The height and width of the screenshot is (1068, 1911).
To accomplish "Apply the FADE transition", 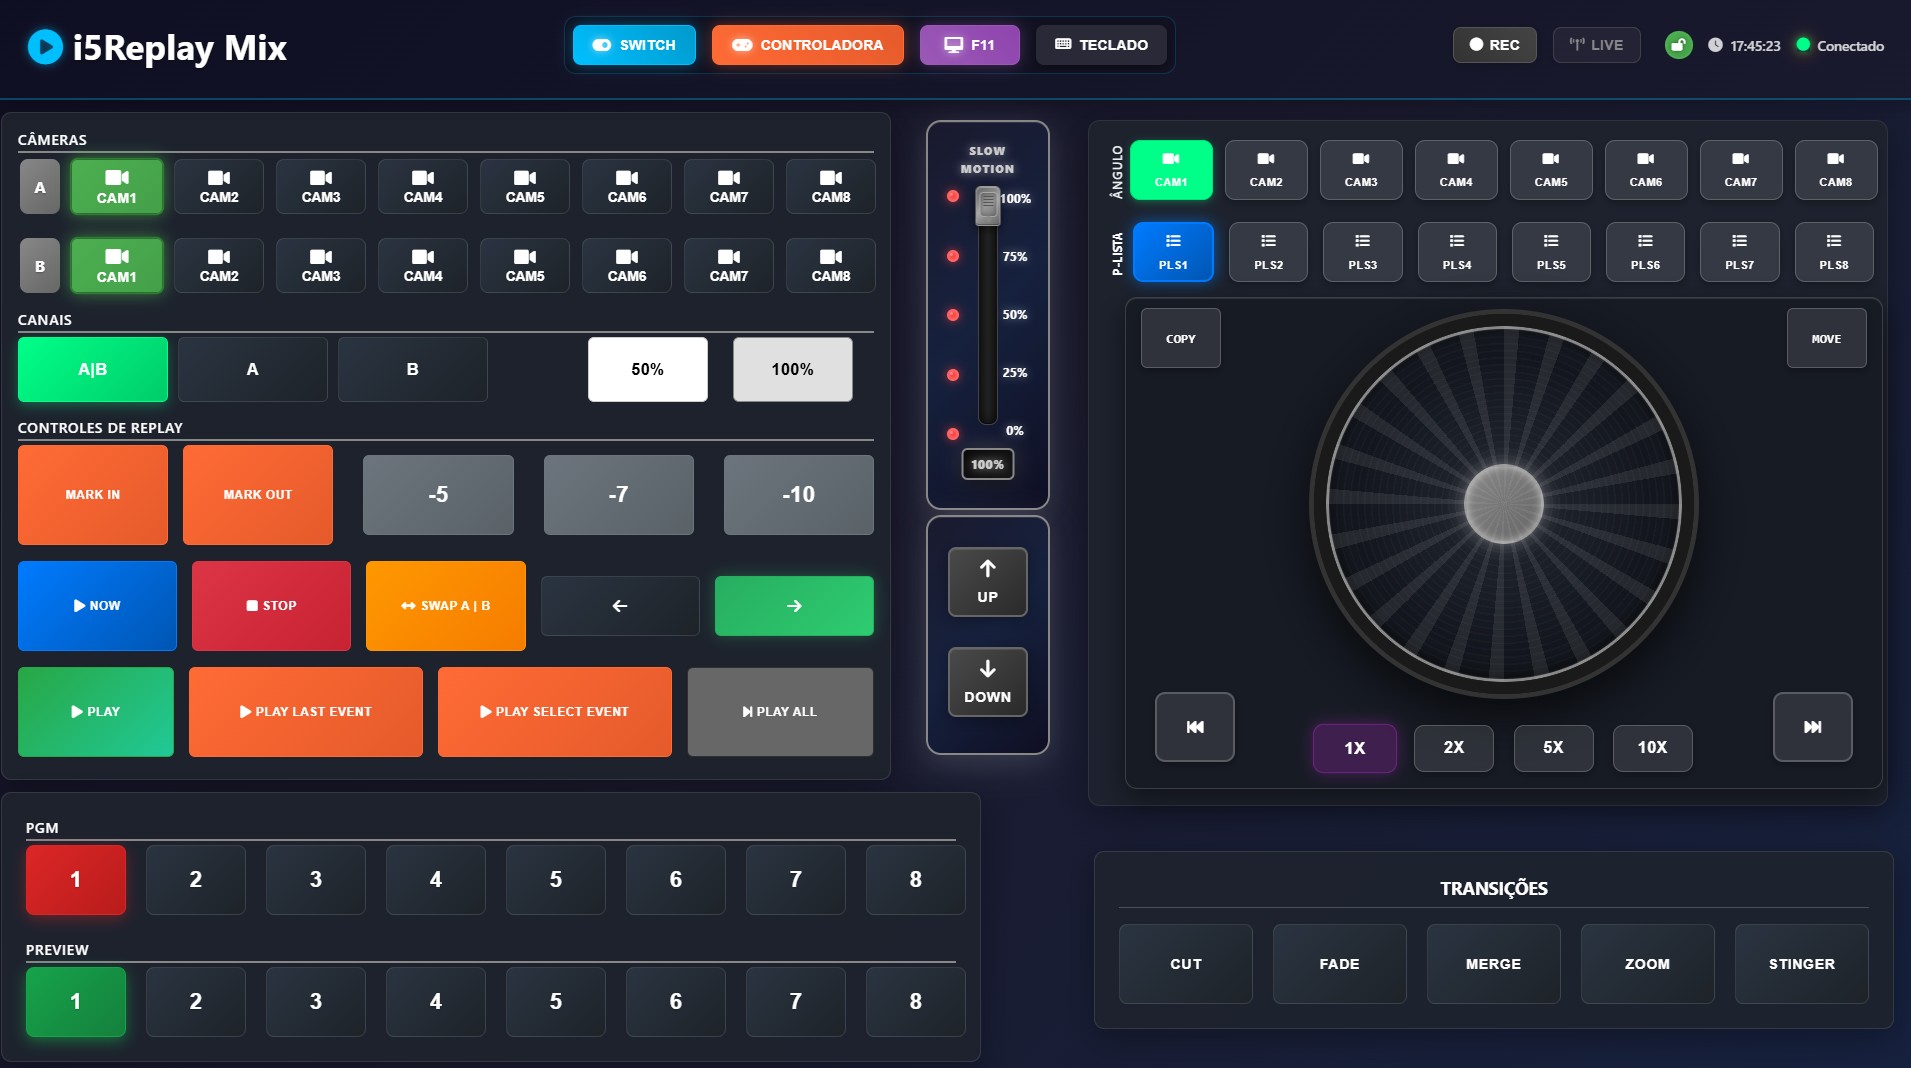I will (x=1339, y=964).
